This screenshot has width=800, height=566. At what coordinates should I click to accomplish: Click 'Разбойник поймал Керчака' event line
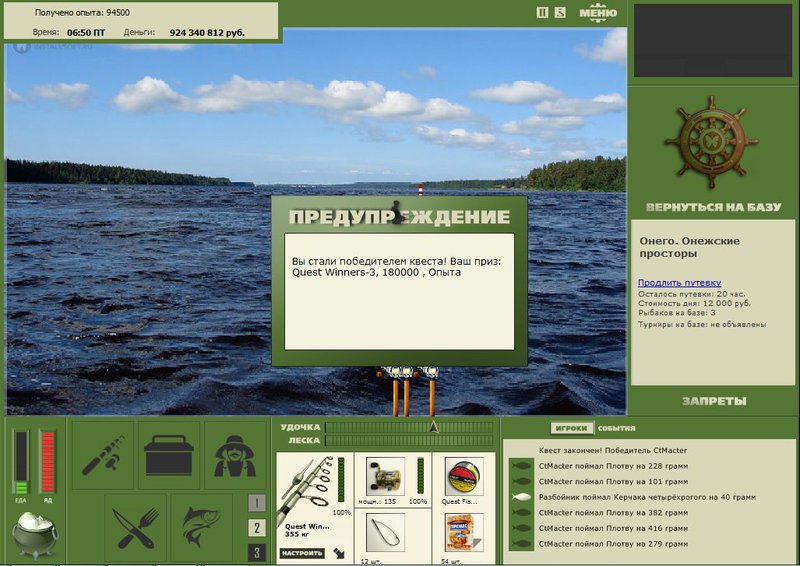pos(647,497)
